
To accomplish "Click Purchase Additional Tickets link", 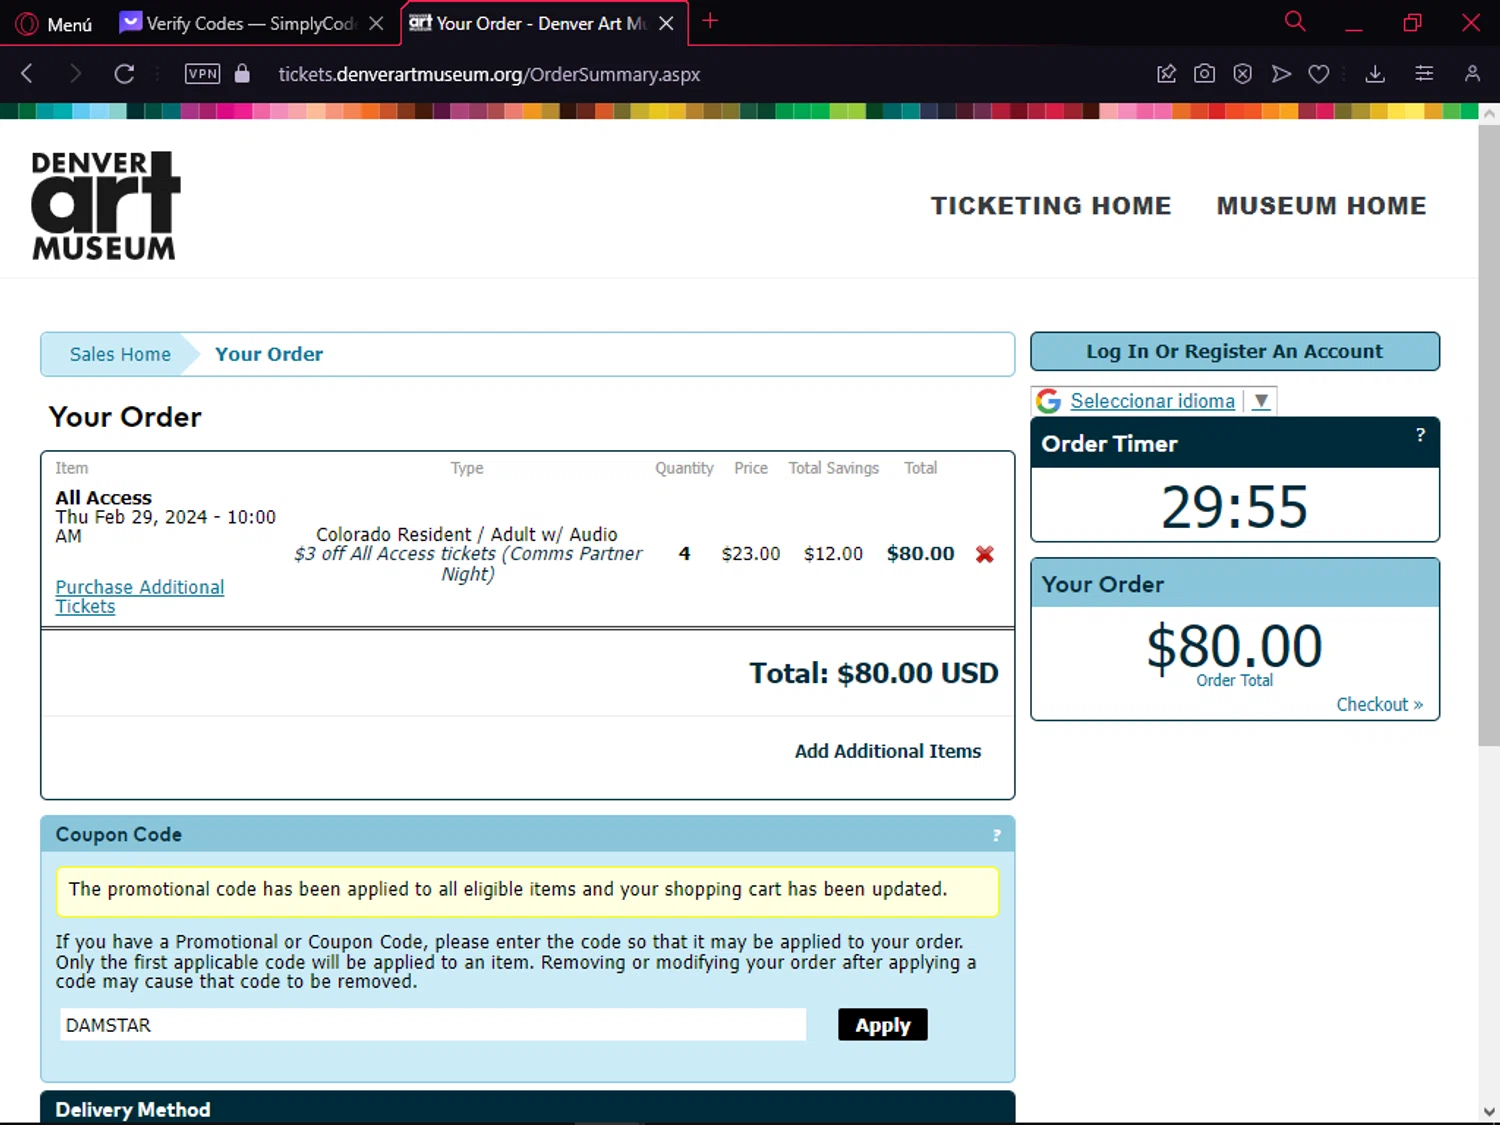I will [140, 597].
